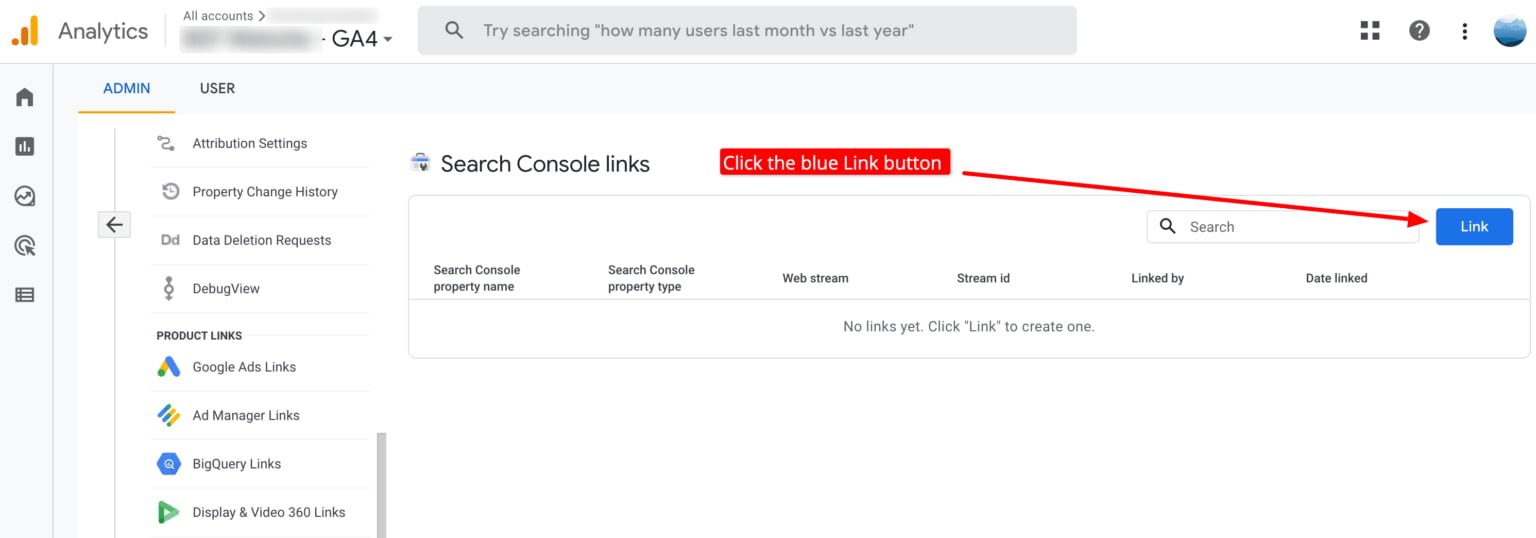The width and height of the screenshot is (1536, 538).
Task: Click the Date linked column header
Action: click(1336, 278)
